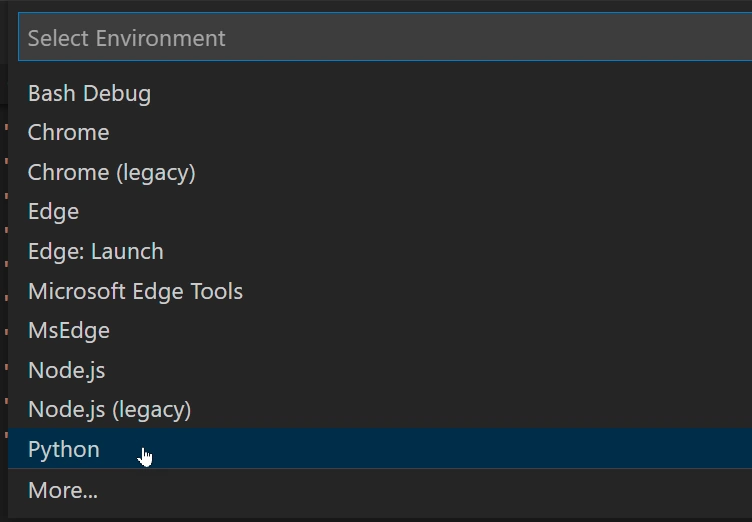Pick the legacy Chrome debugger entry
This screenshot has width=752, height=522.
[x=112, y=172]
